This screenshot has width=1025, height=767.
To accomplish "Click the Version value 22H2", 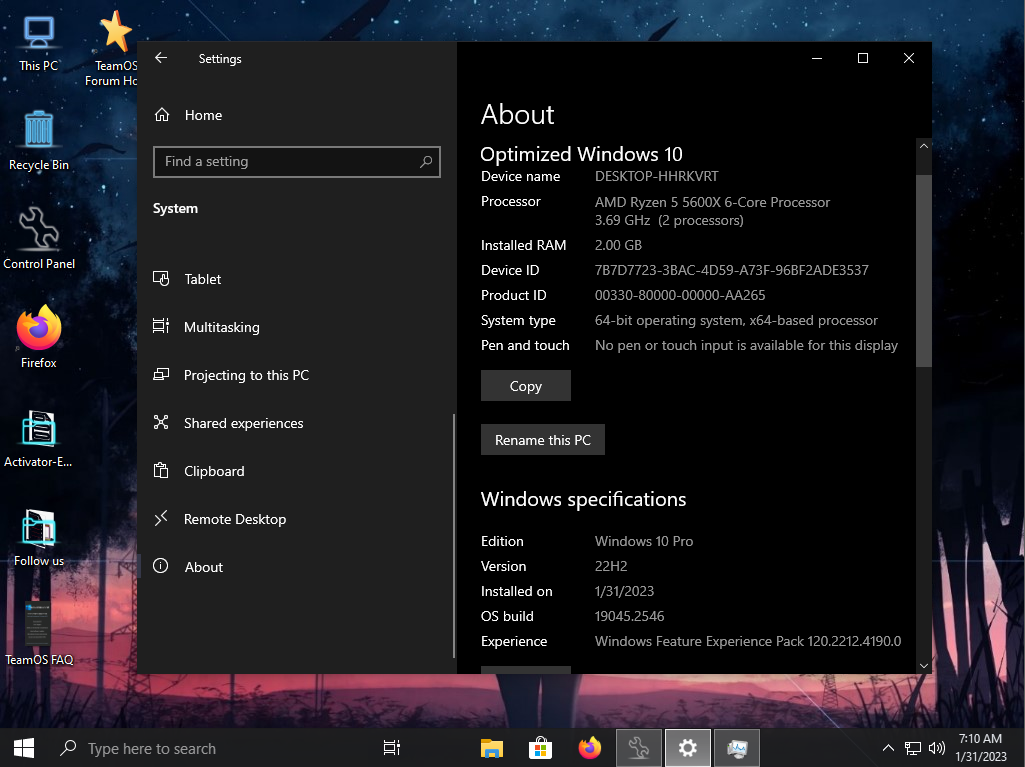I will tap(611, 566).
